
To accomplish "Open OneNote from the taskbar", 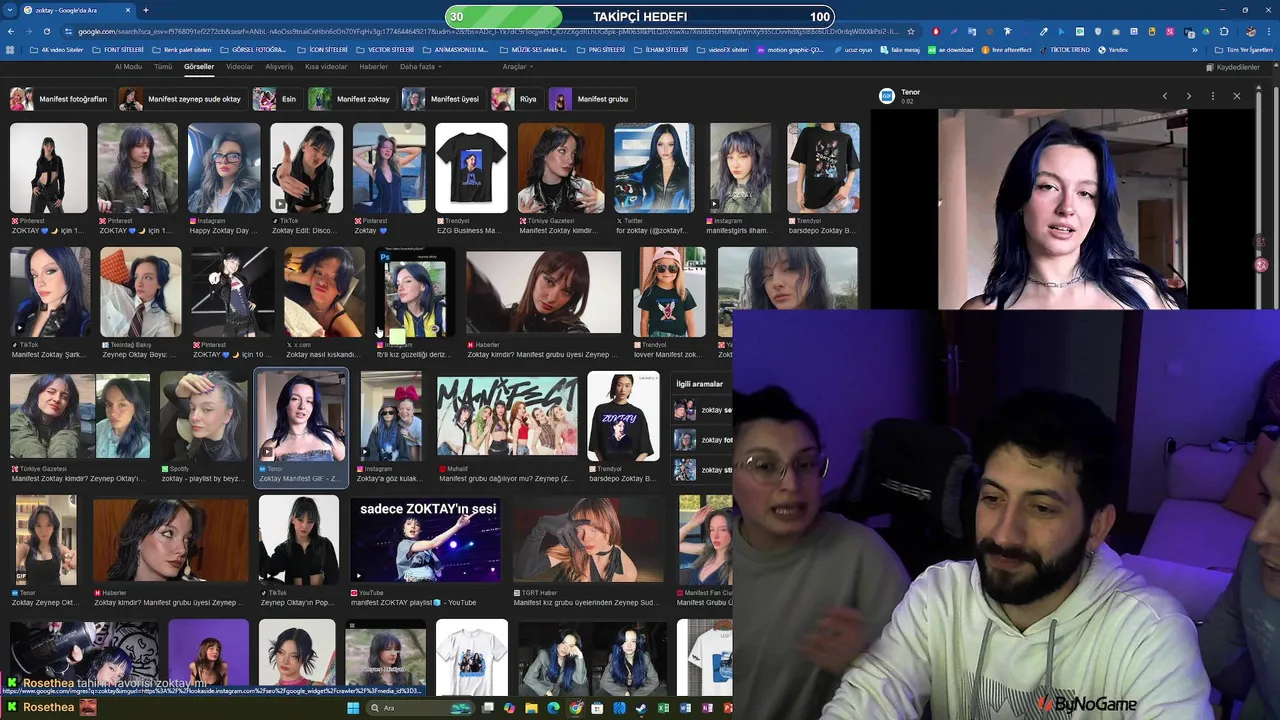I will coord(707,708).
